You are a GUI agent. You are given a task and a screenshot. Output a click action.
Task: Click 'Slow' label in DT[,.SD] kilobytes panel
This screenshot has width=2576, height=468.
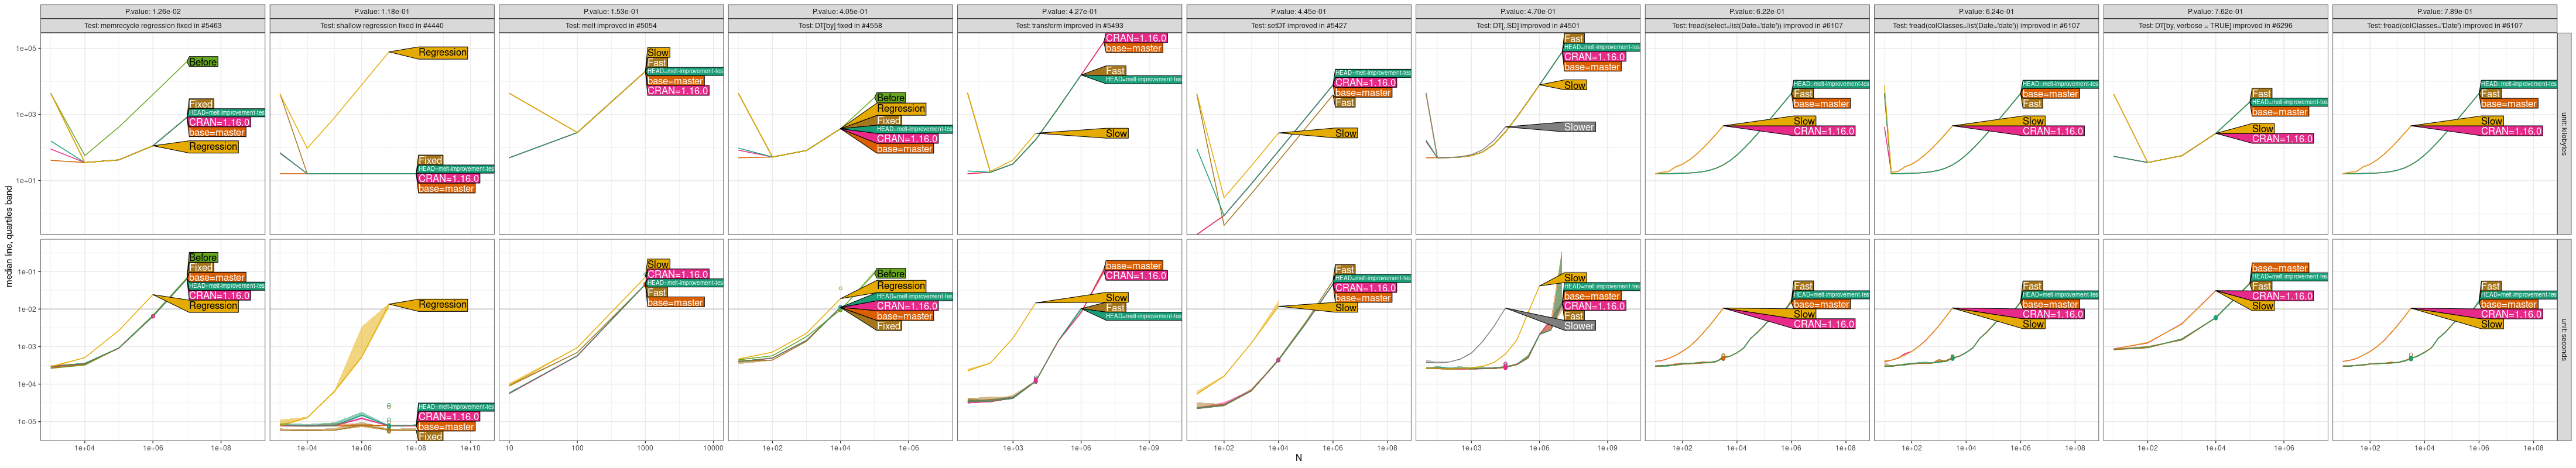point(1575,85)
